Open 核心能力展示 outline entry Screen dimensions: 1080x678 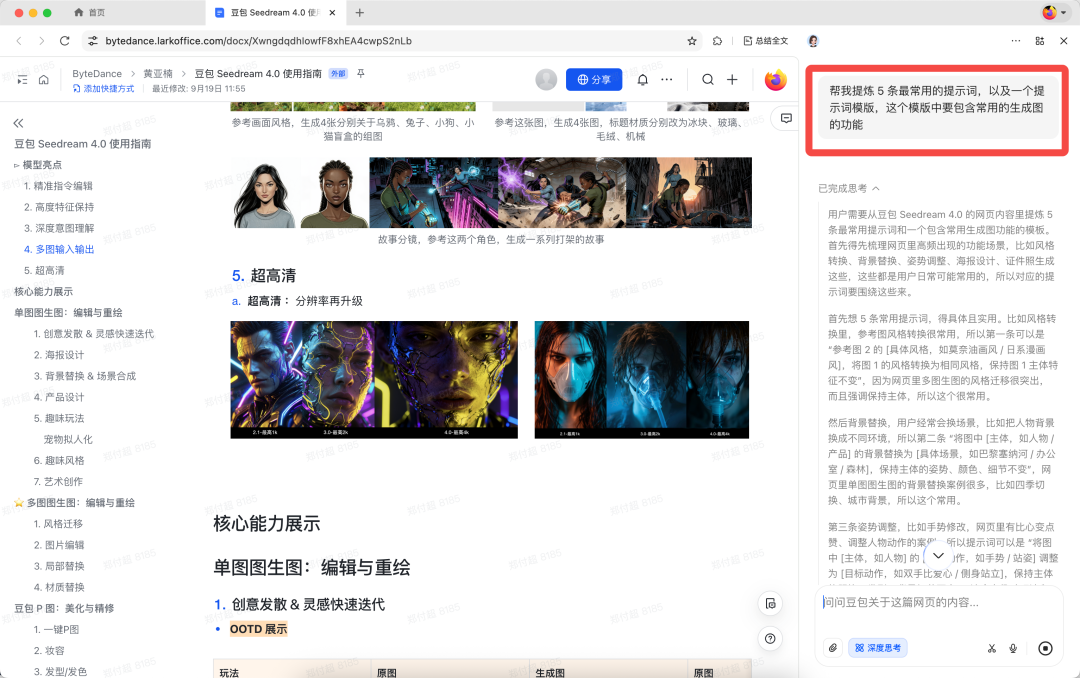pos(43,291)
